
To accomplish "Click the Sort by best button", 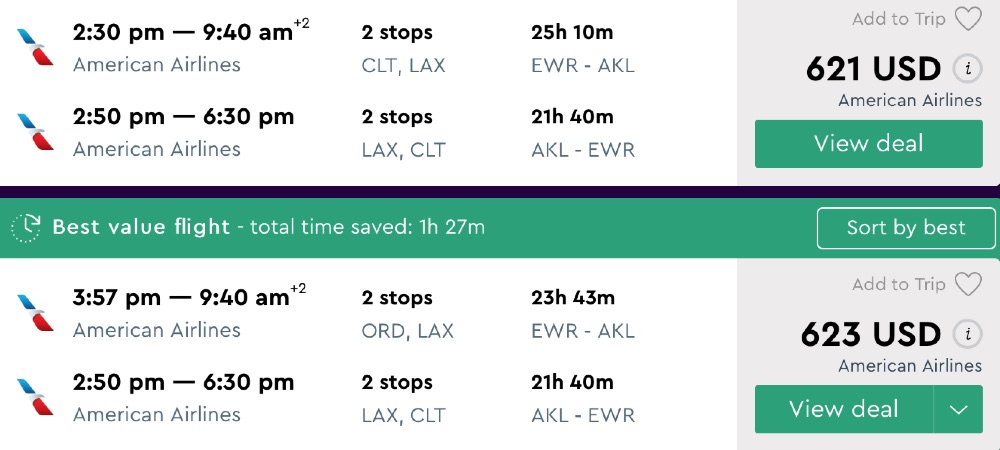I will [x=906, y=228].
